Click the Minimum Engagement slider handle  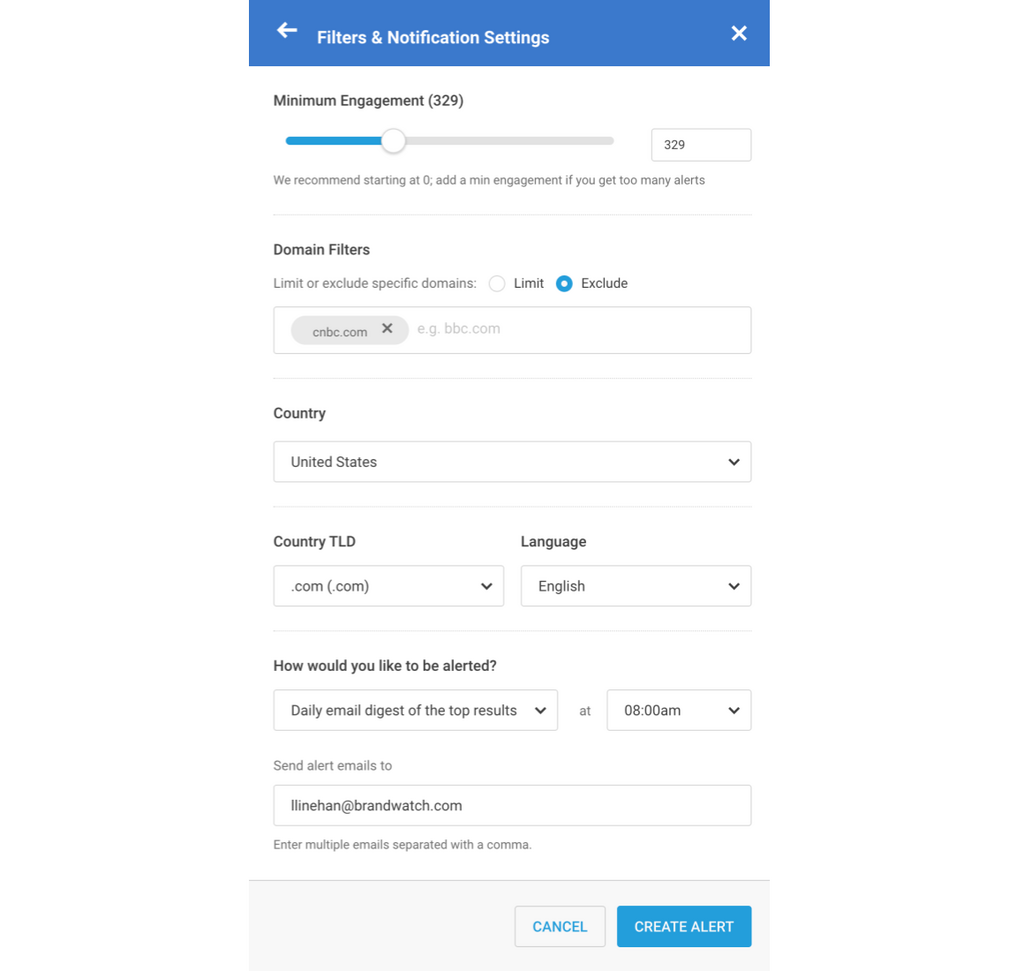click(394, 141)
